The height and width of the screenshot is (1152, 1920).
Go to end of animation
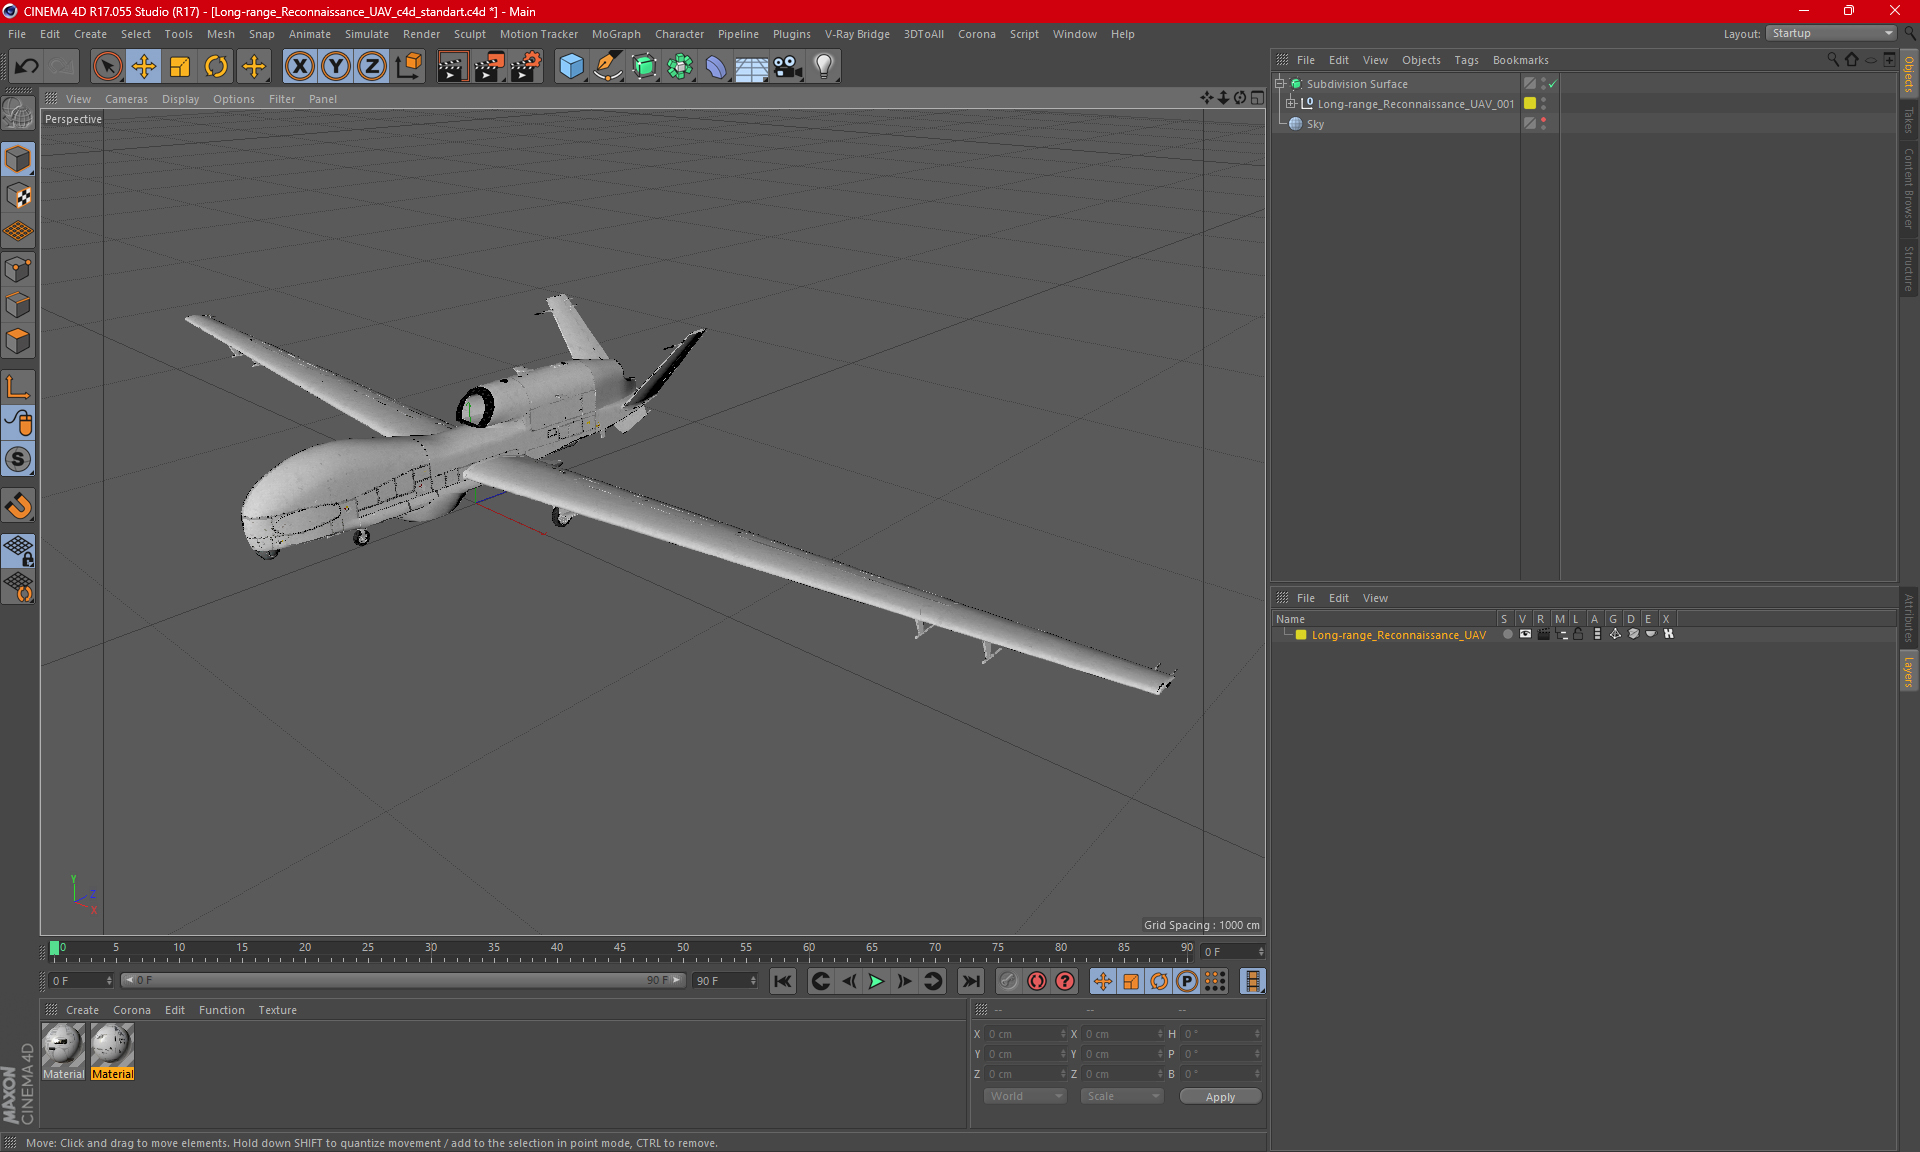point(970,981)
